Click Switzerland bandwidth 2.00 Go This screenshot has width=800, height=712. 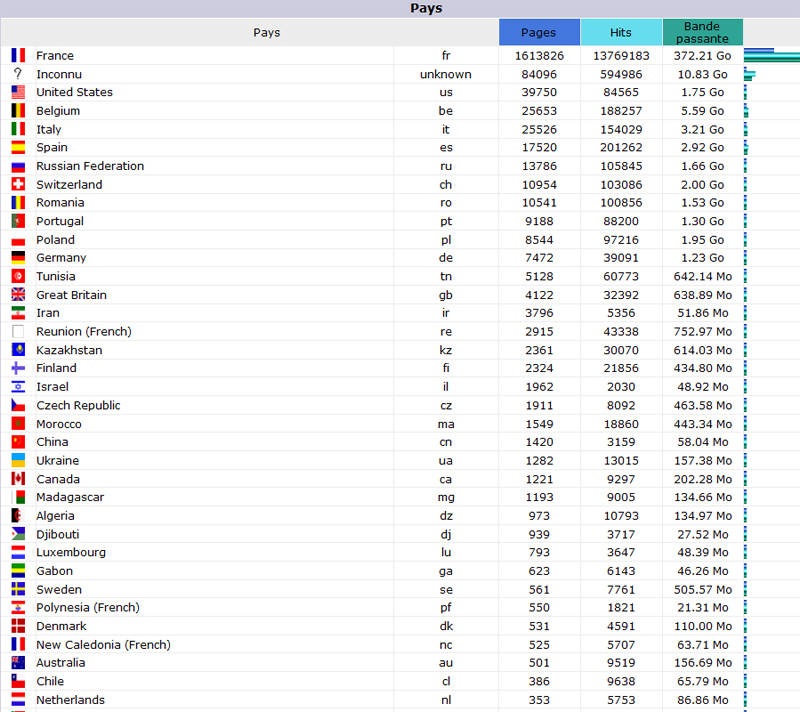click(x=703, y=185)
